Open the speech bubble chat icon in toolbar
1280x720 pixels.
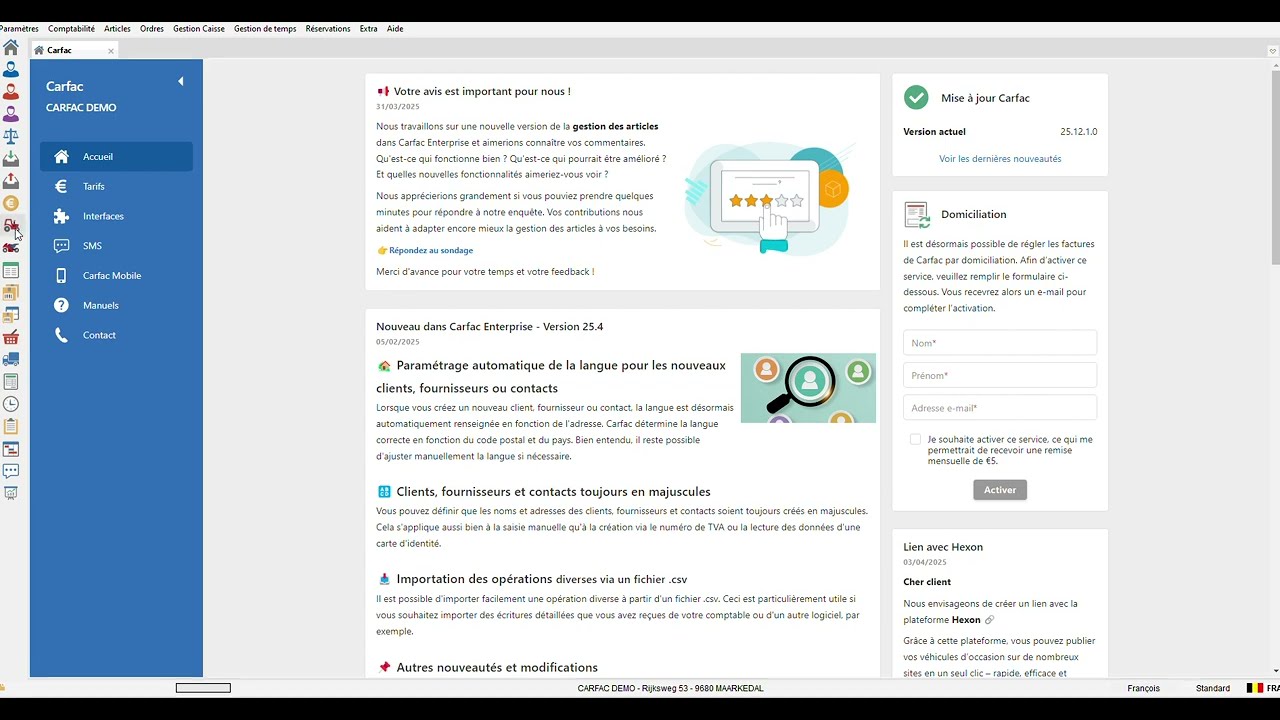(11, 471)
